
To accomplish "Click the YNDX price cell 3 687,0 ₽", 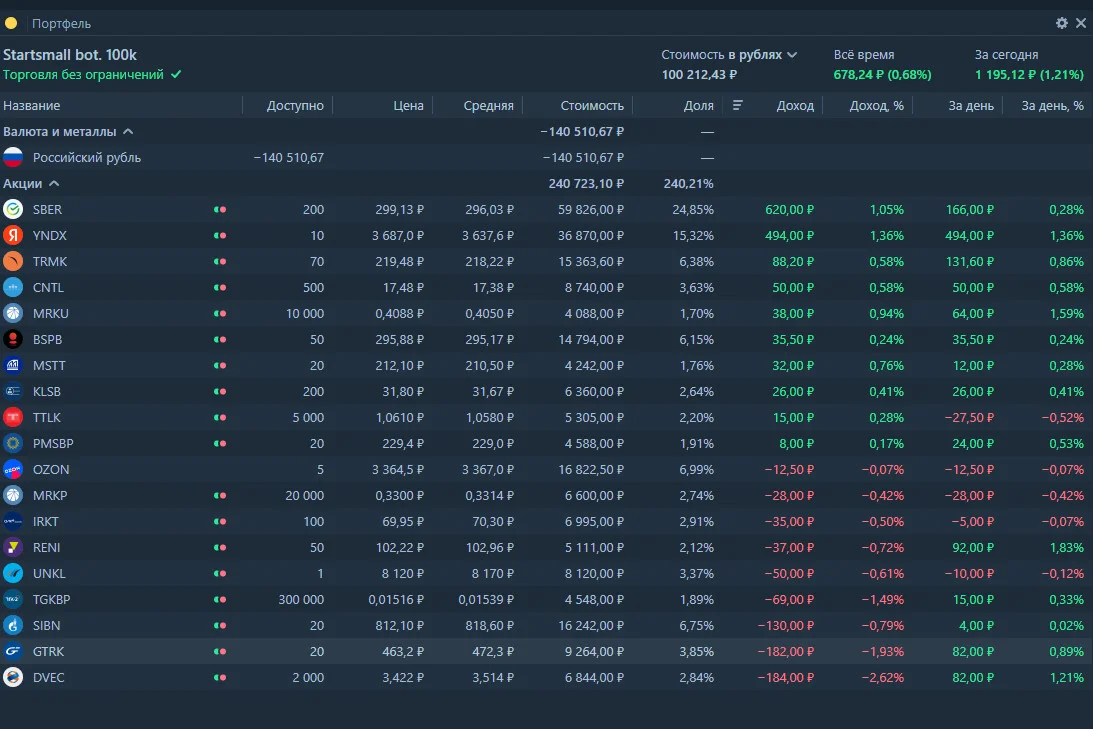I will point(397,236).
